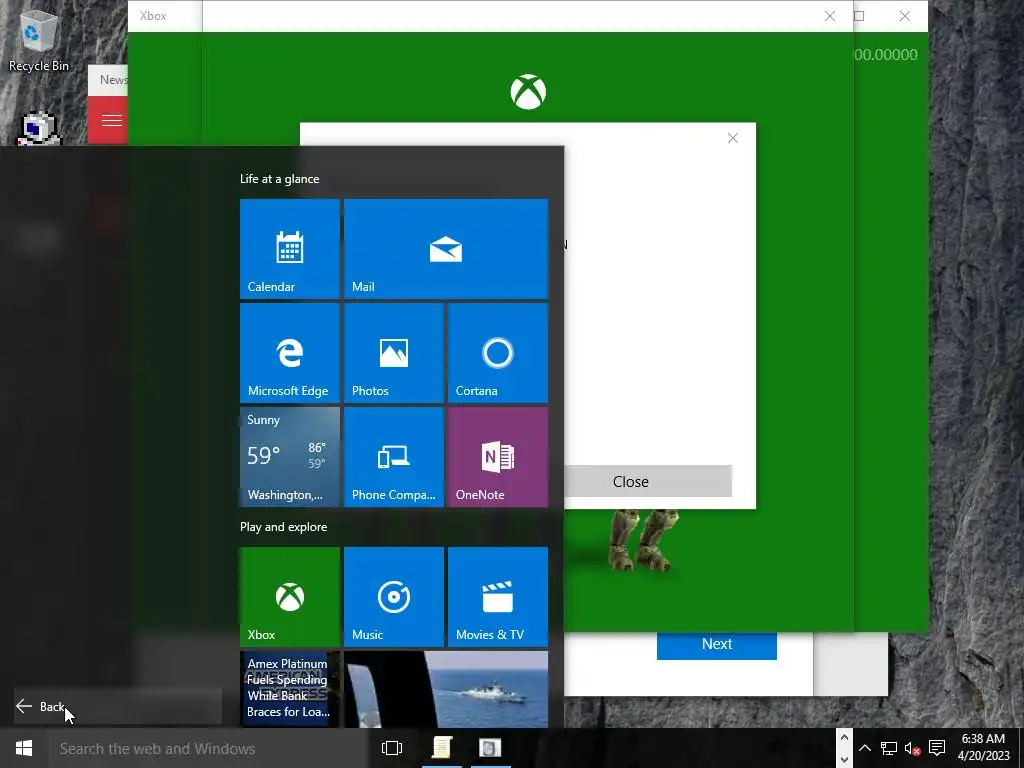The image size is (1024, 768).
Task: Dismiss the white Xbox dialog with X
Action: click(x=733, y=138)
